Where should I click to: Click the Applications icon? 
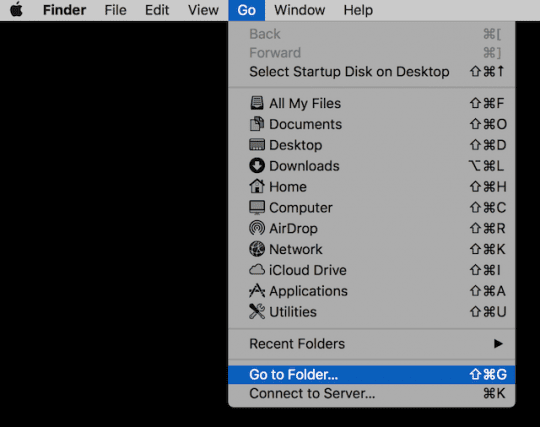257,291
